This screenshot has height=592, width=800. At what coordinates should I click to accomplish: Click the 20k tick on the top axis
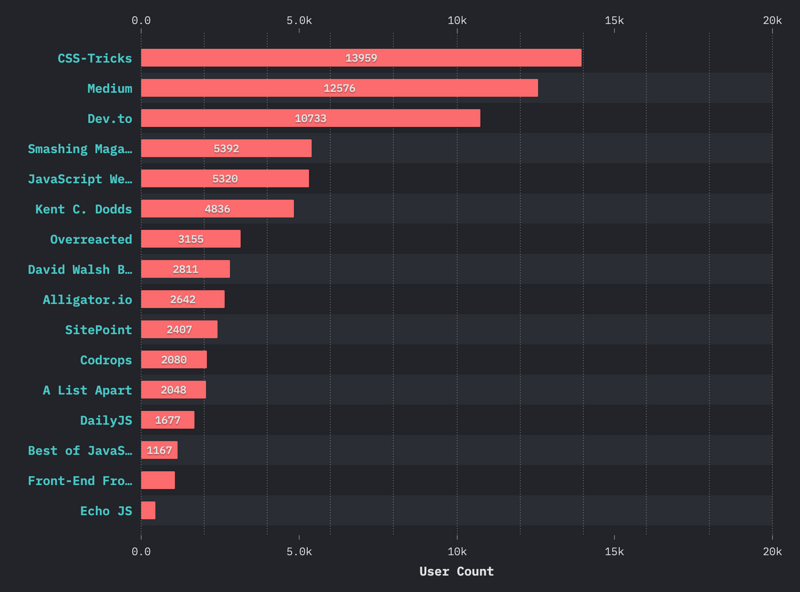(x=772, y=20)
